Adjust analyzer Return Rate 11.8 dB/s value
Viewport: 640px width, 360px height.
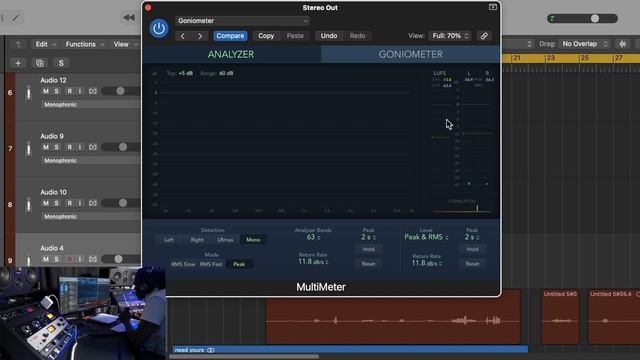click(313, 262)
